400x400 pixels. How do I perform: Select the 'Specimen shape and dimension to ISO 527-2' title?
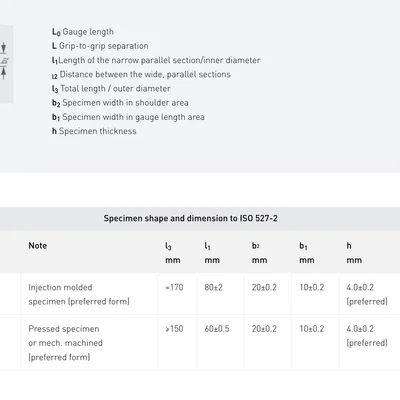click(190, 218)
